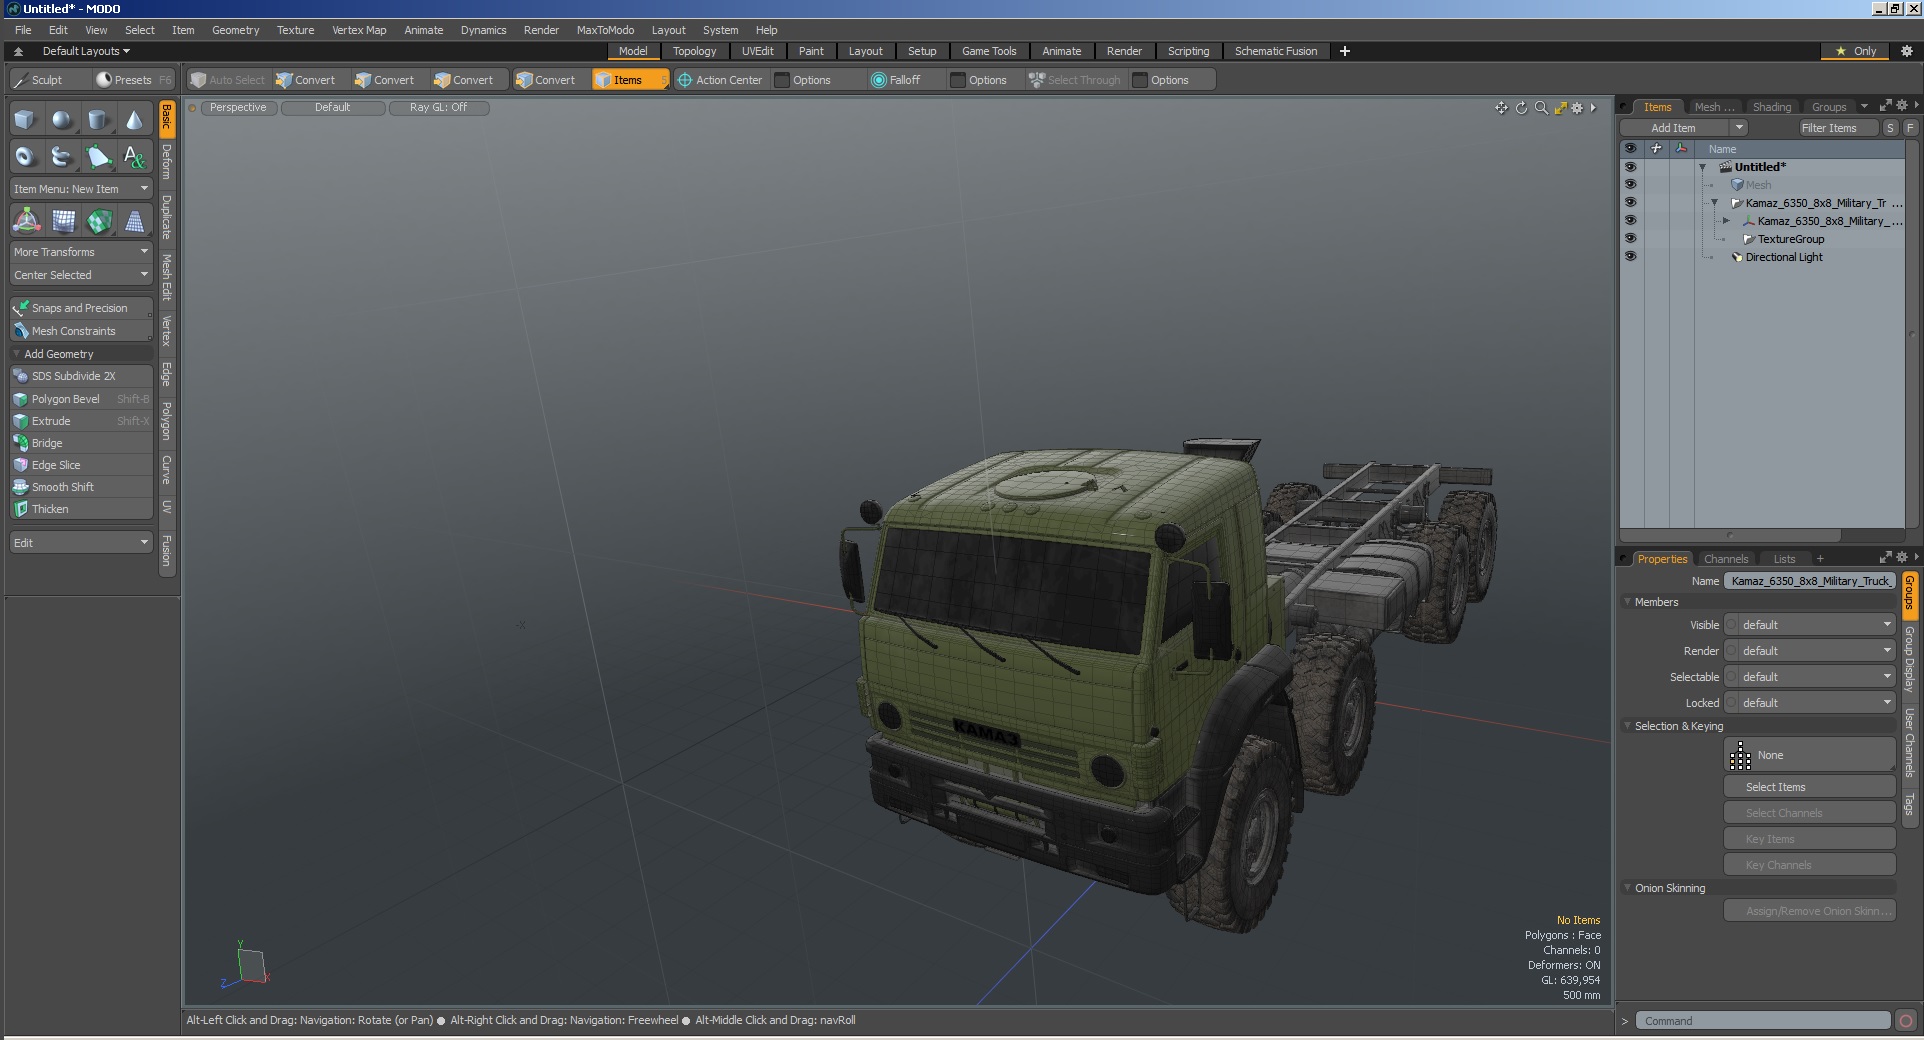Open the Render default dropdown

1810,651
